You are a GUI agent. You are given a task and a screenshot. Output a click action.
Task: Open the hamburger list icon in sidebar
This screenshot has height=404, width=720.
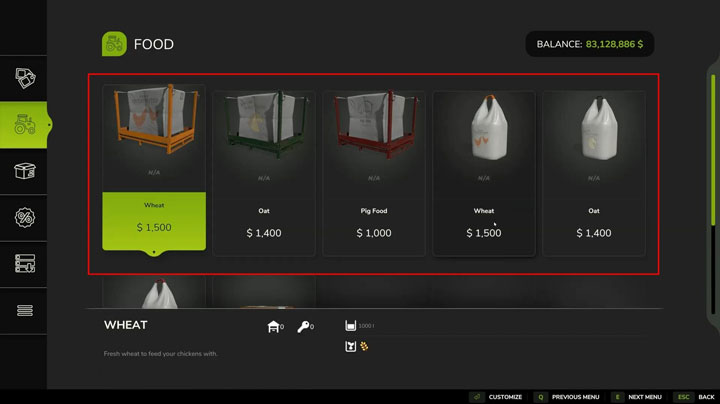(x=25, y=311)
